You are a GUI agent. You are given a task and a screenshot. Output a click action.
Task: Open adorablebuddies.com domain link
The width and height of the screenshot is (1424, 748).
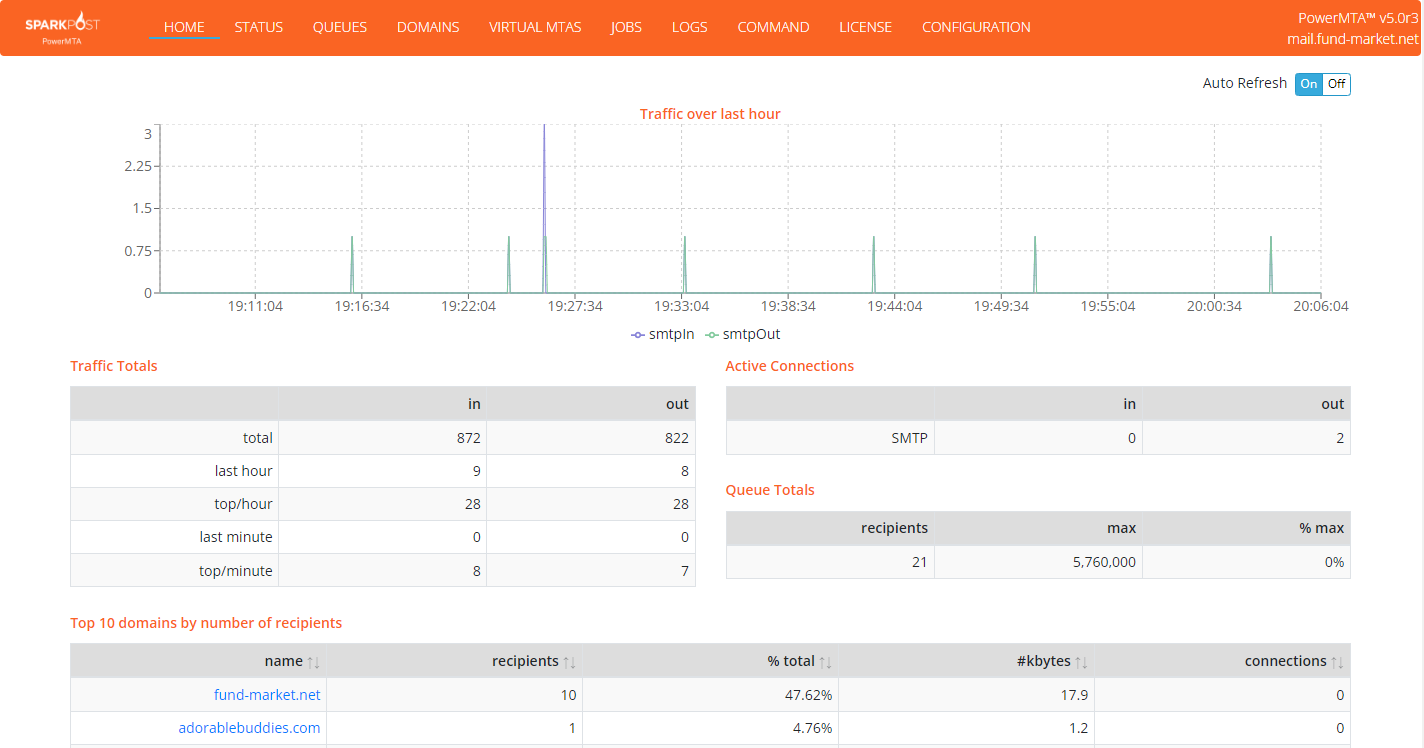249,728
